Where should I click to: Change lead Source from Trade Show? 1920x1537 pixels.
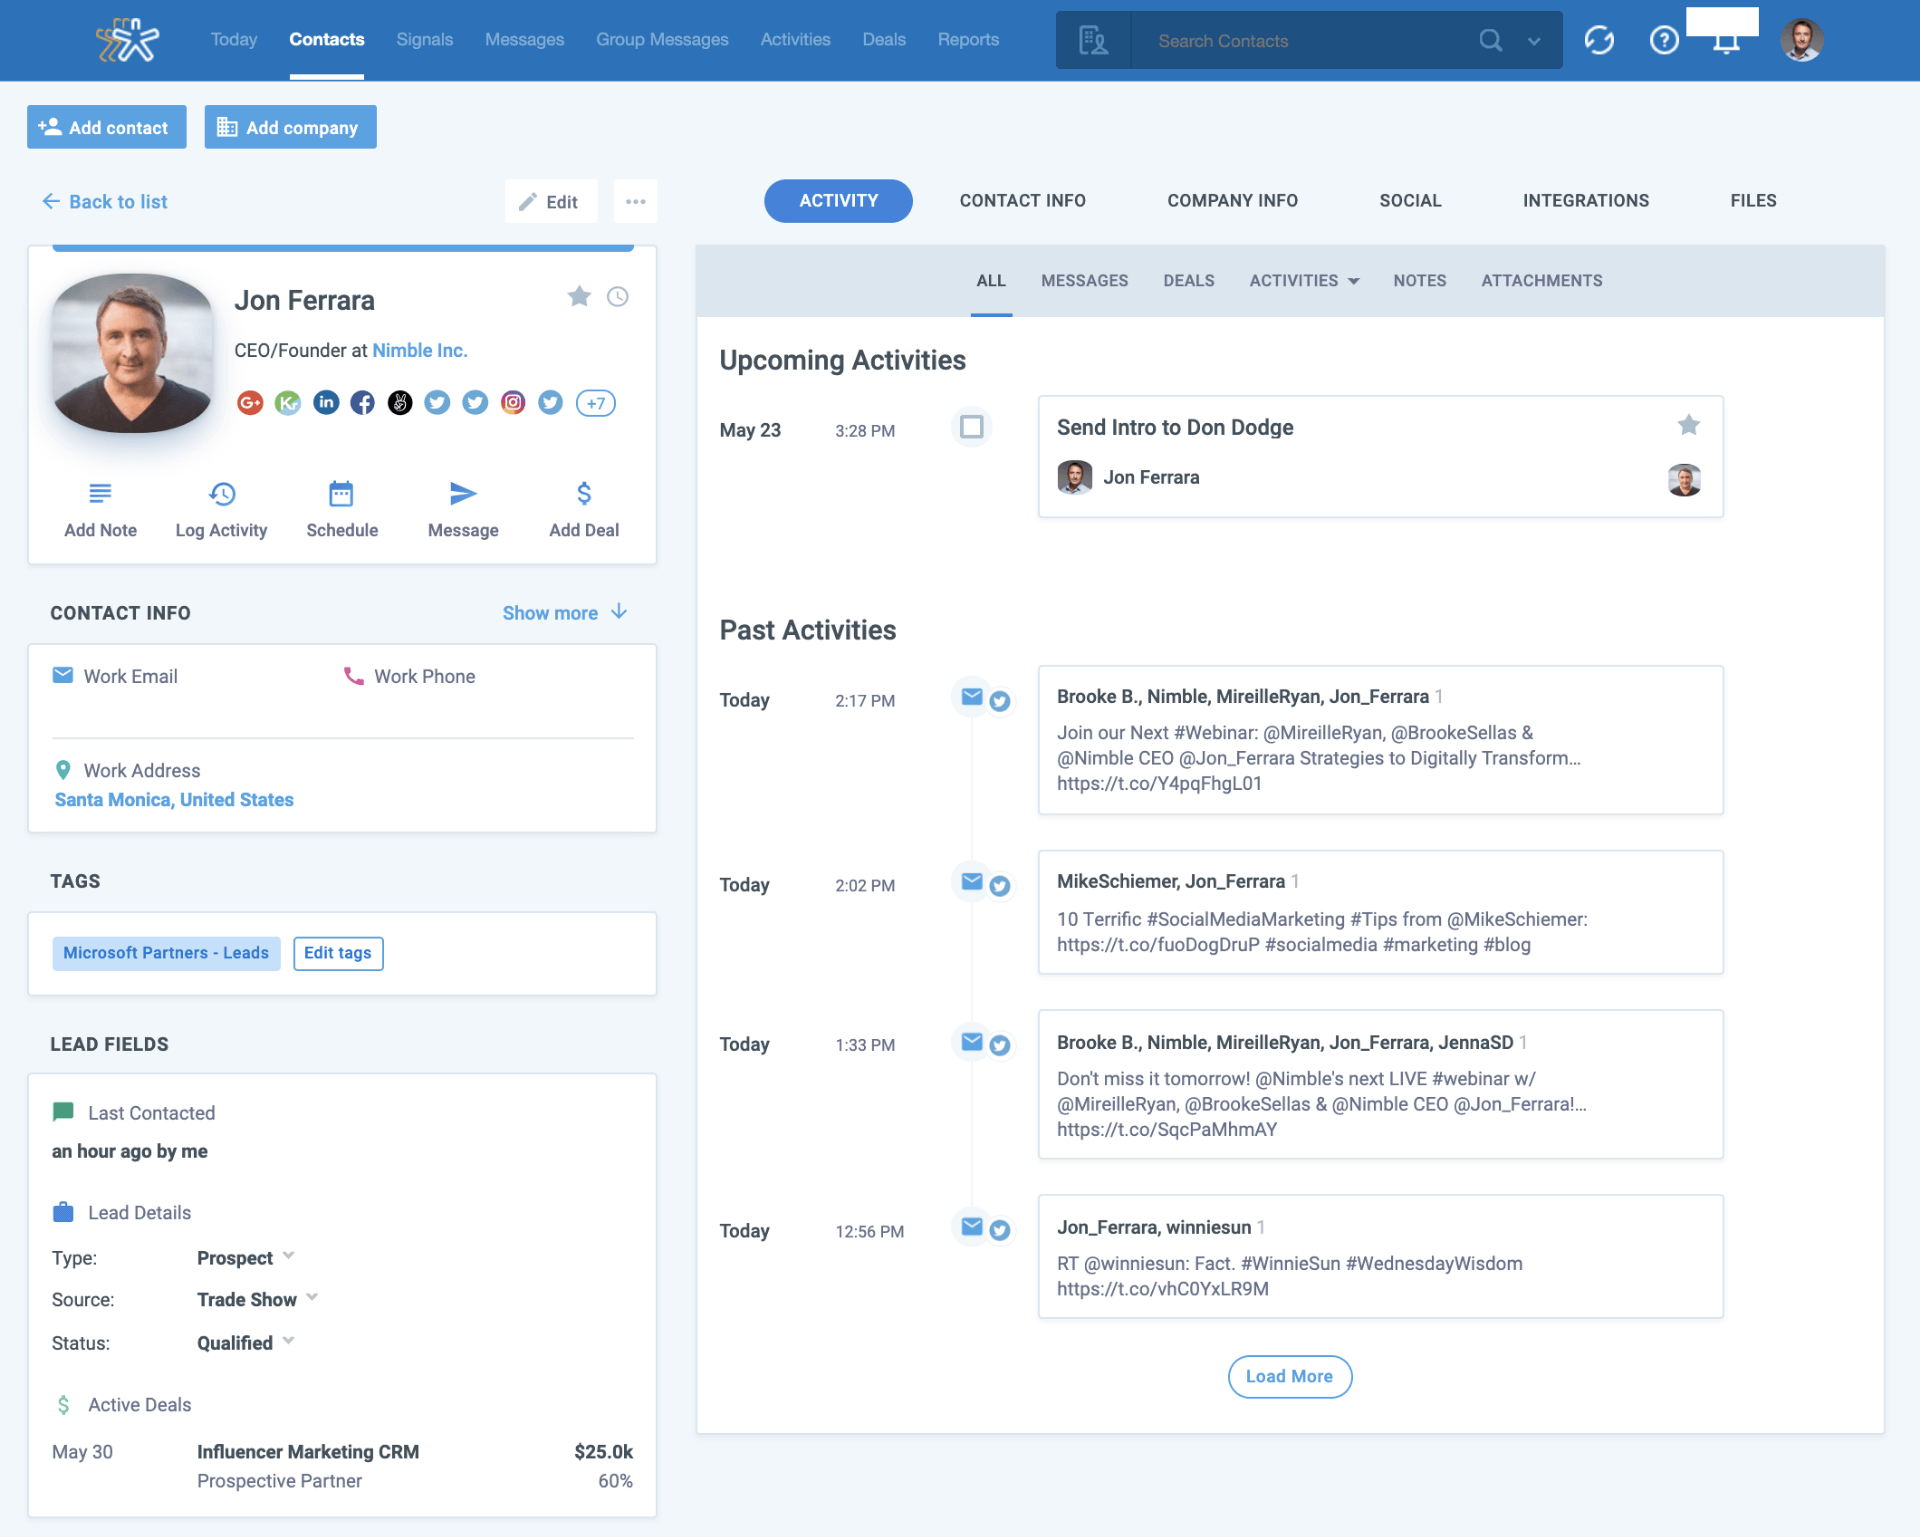(x=258, y=1299)
